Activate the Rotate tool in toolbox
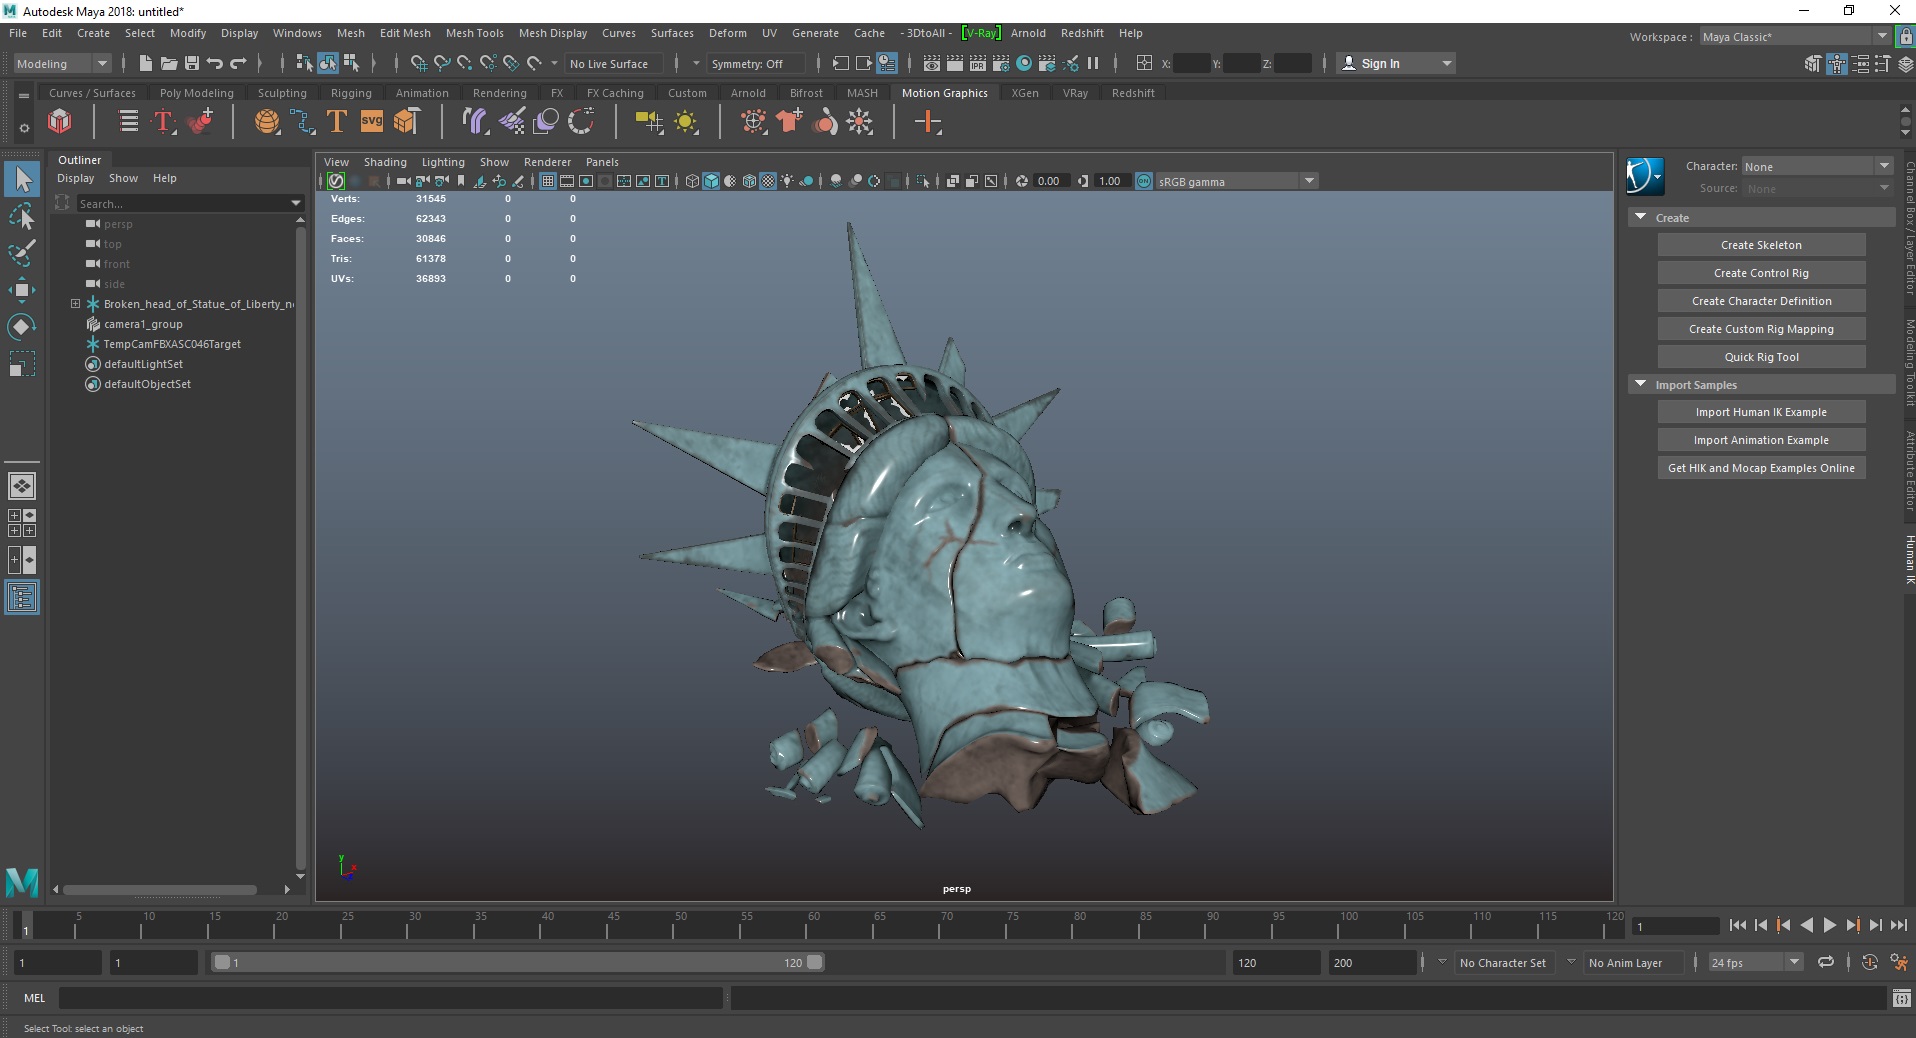This screenshot has width=1916, height=1038. pos(22,327)
